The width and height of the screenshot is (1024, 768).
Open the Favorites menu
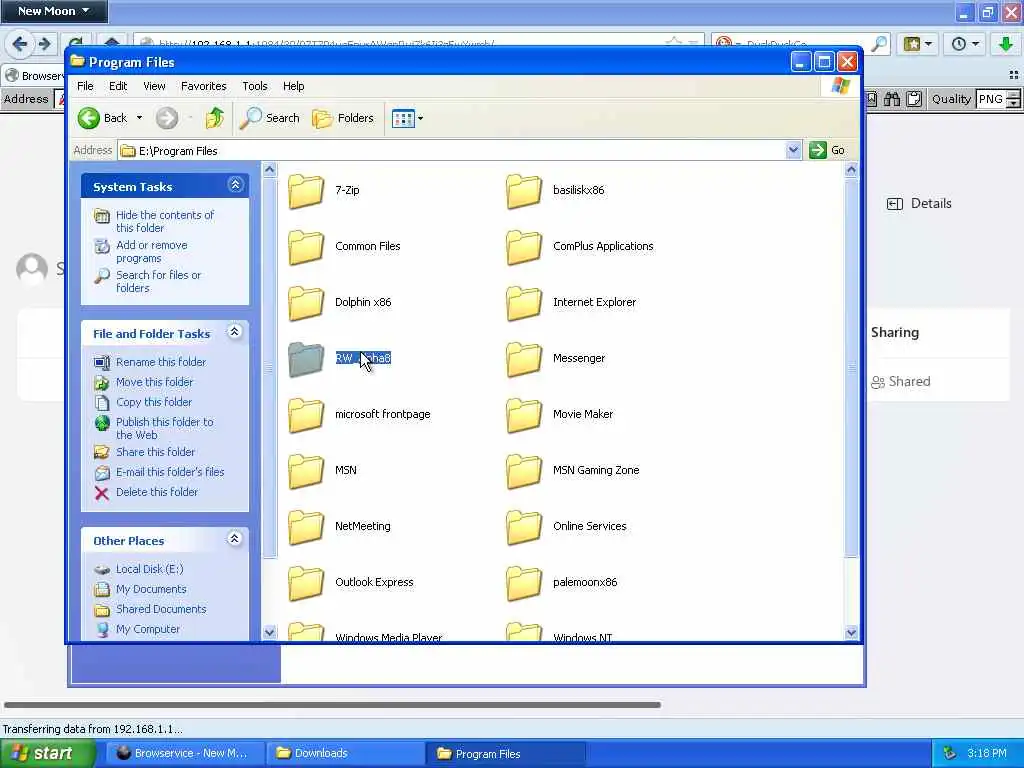click(204, 86)
